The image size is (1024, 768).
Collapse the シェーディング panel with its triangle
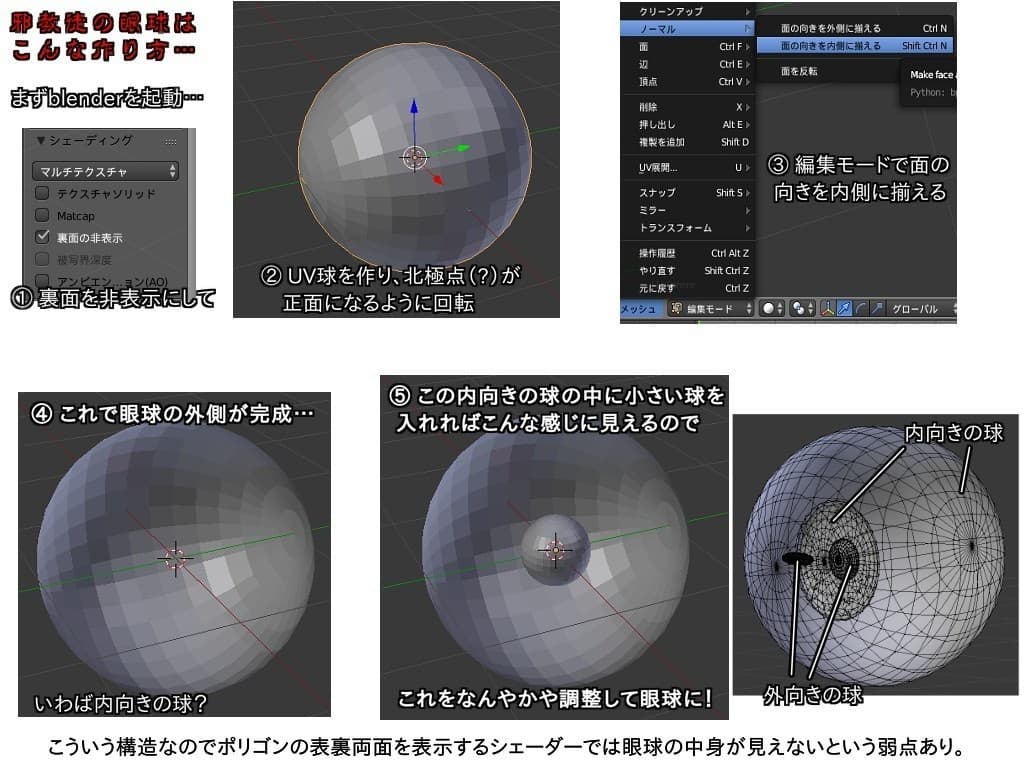click(41, 141)
